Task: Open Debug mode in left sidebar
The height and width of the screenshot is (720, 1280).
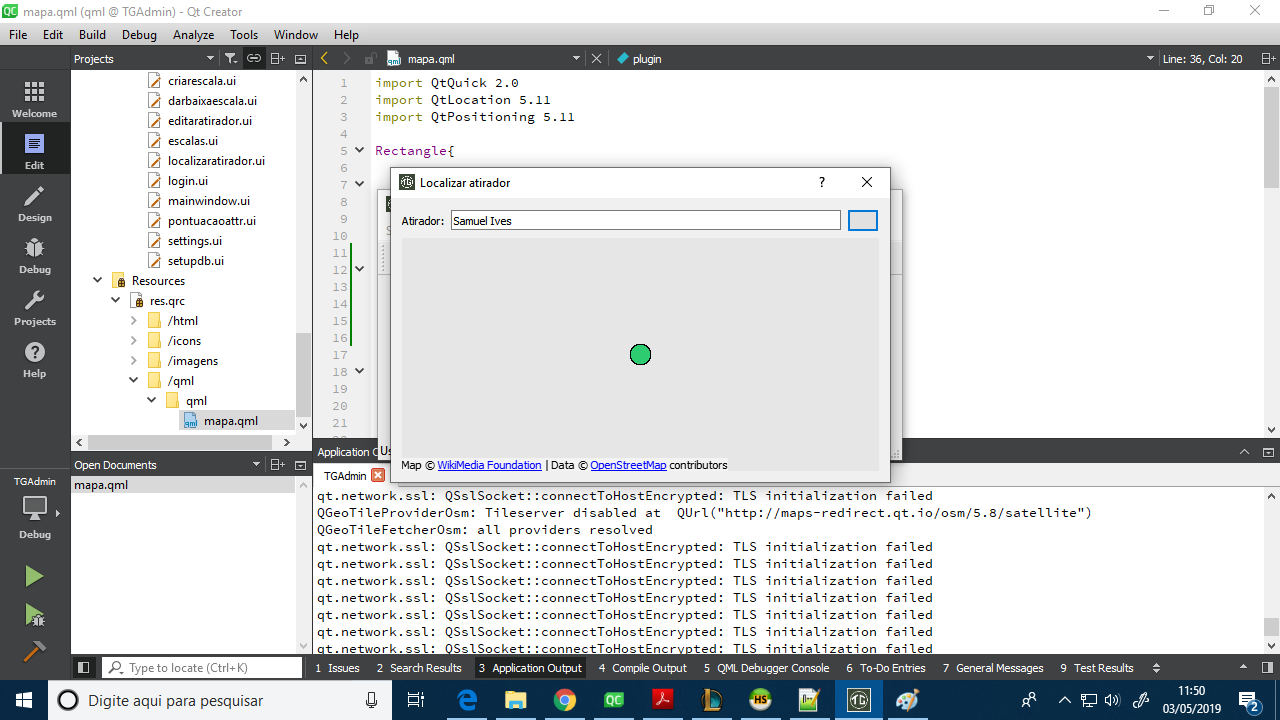Action: pyautogui.click(x=34, y=255)
